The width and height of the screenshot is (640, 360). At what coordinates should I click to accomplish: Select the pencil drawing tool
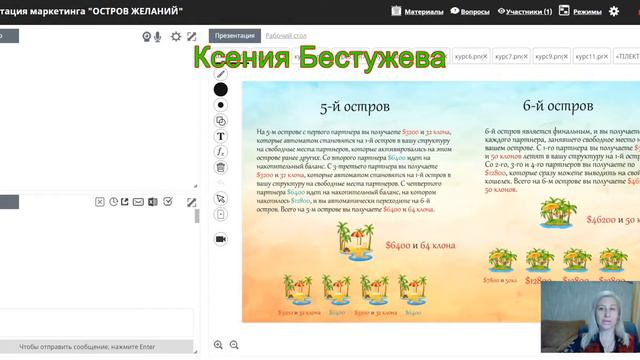coord(220,73)
